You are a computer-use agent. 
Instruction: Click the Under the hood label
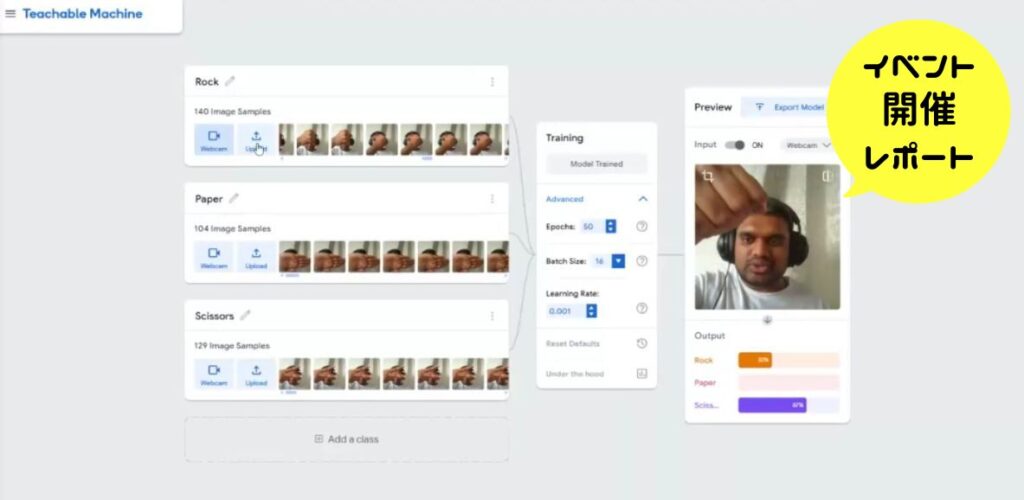(575, 374)
